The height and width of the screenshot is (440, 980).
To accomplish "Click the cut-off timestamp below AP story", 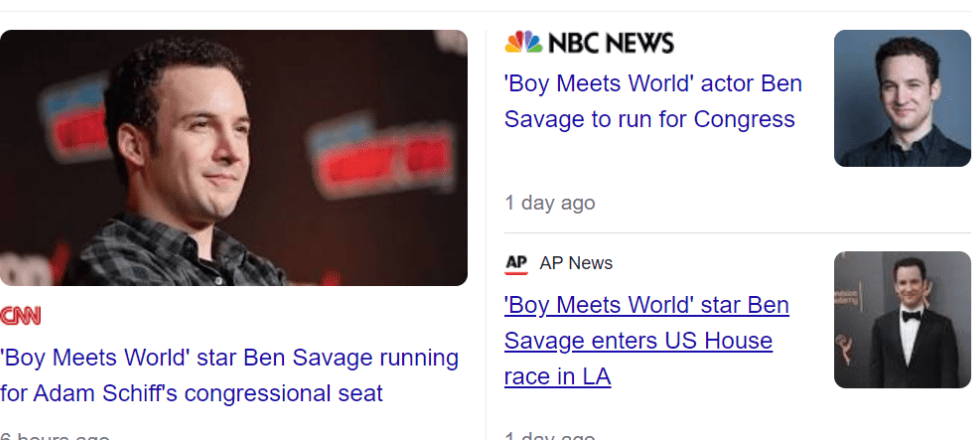I will 550,436.
